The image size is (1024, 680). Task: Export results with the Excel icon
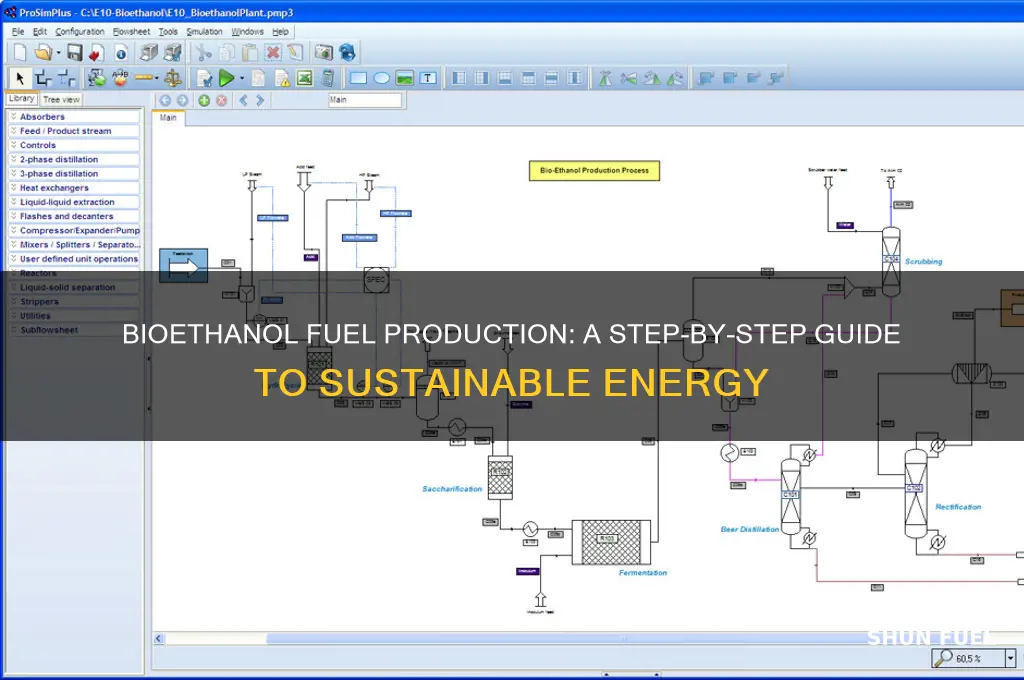tap(304, 78)
